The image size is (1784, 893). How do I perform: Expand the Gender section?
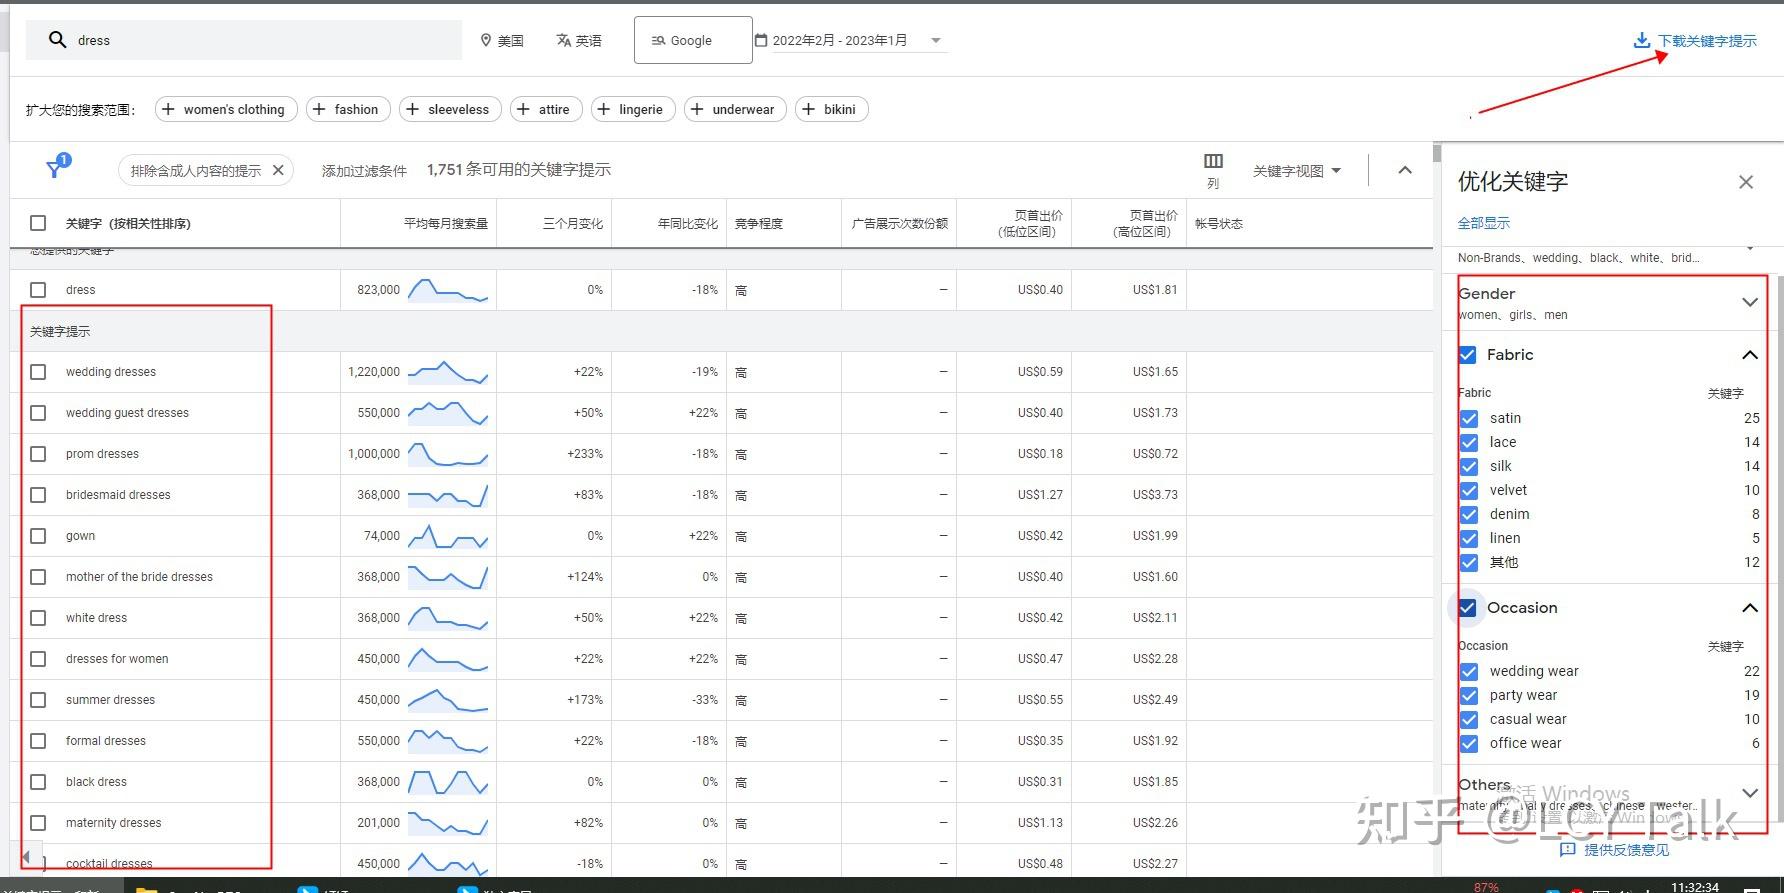click(x=1750, y=302)
